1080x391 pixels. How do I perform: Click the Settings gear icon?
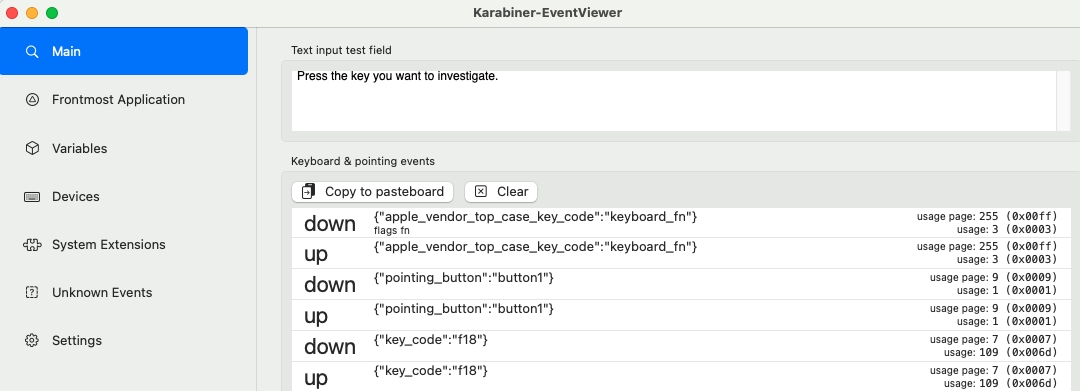click(x=32, y=341)
